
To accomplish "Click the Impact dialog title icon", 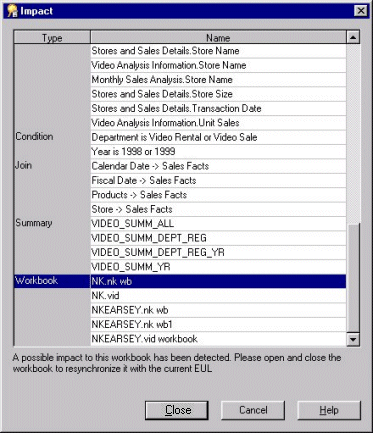I will tap(12, 11).
